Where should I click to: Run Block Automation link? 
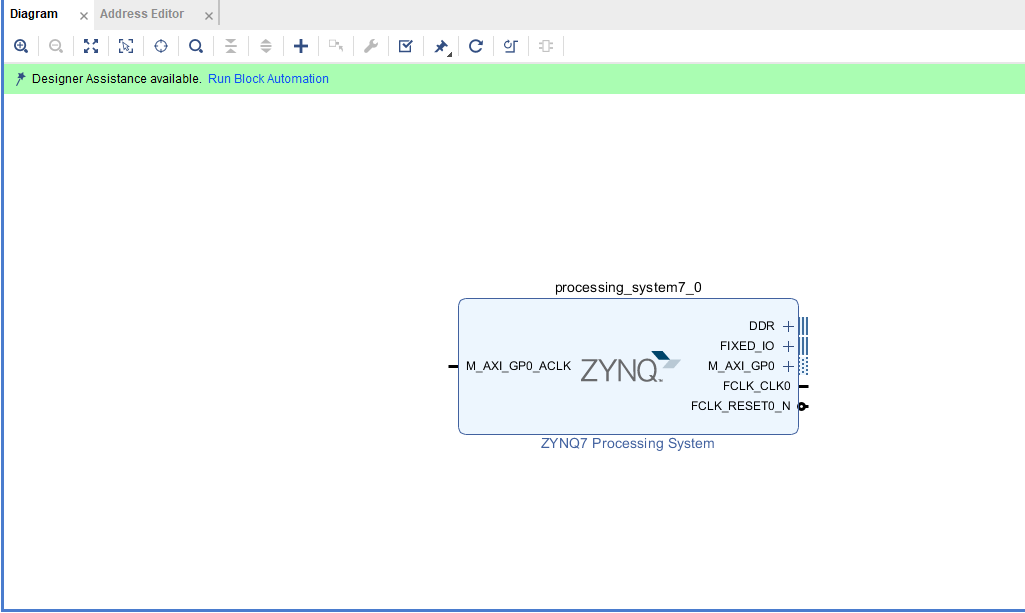tap(268, 79)
